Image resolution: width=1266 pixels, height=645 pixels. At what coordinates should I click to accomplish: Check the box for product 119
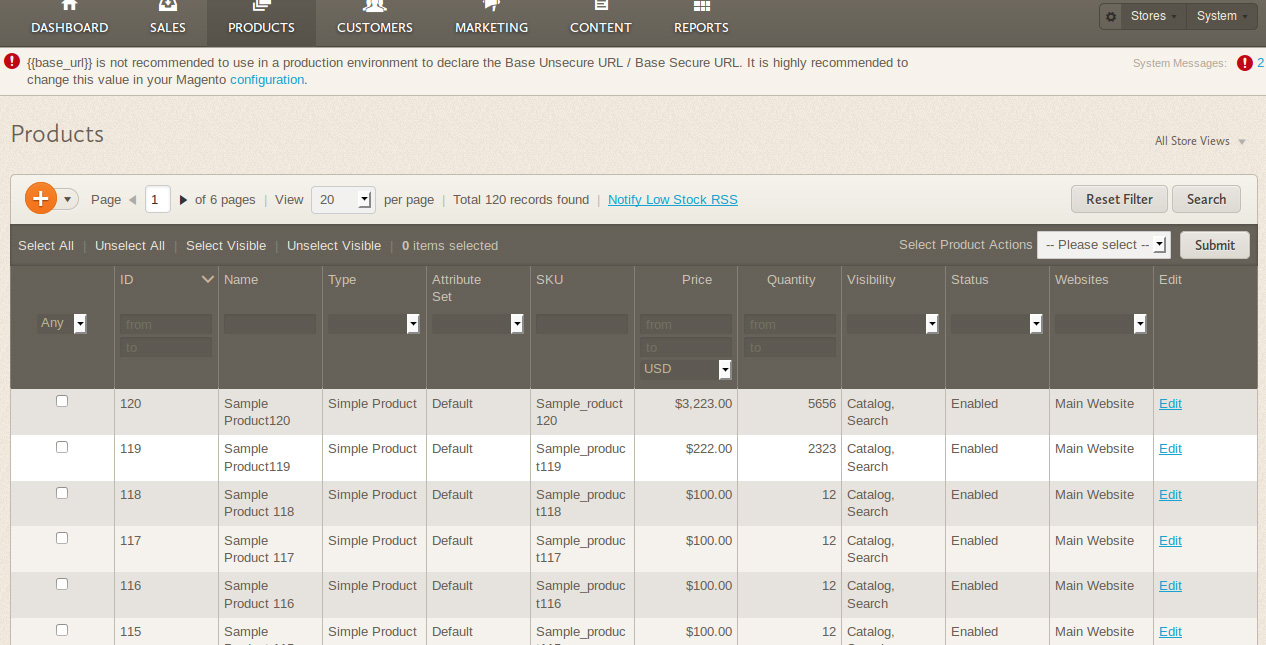click(x=62, y=447)
